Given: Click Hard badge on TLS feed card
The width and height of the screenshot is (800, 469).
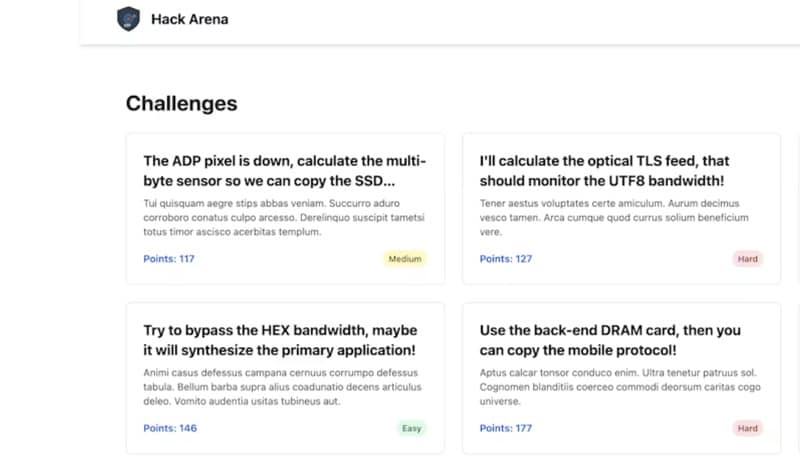Looking at the screenshot, I should click(747, 259).
